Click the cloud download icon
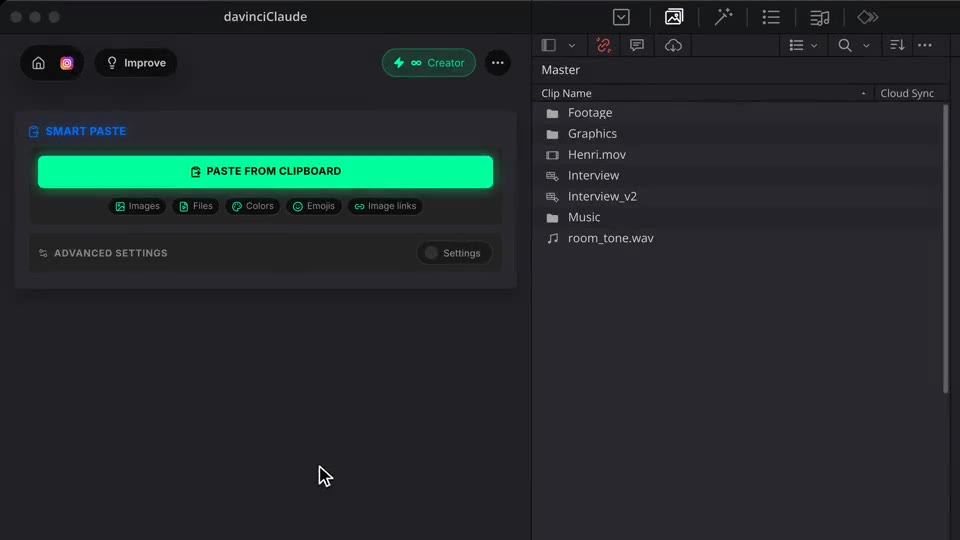 (x=673, y=45)
